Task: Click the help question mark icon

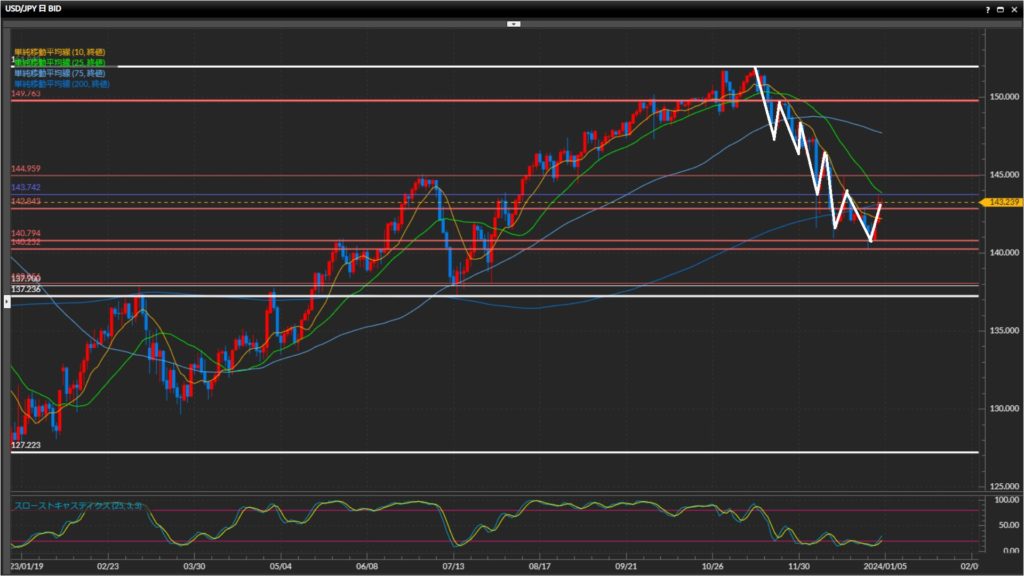Action: [987, 8]
